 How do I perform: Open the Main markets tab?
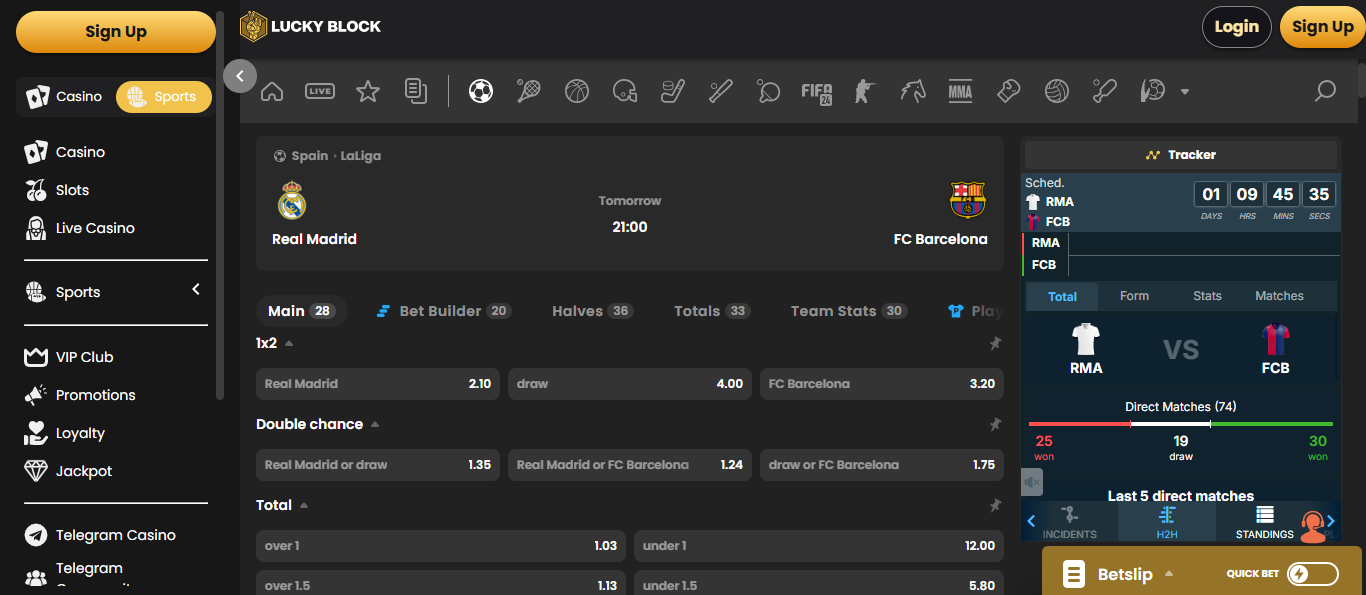tap(300, 311)
